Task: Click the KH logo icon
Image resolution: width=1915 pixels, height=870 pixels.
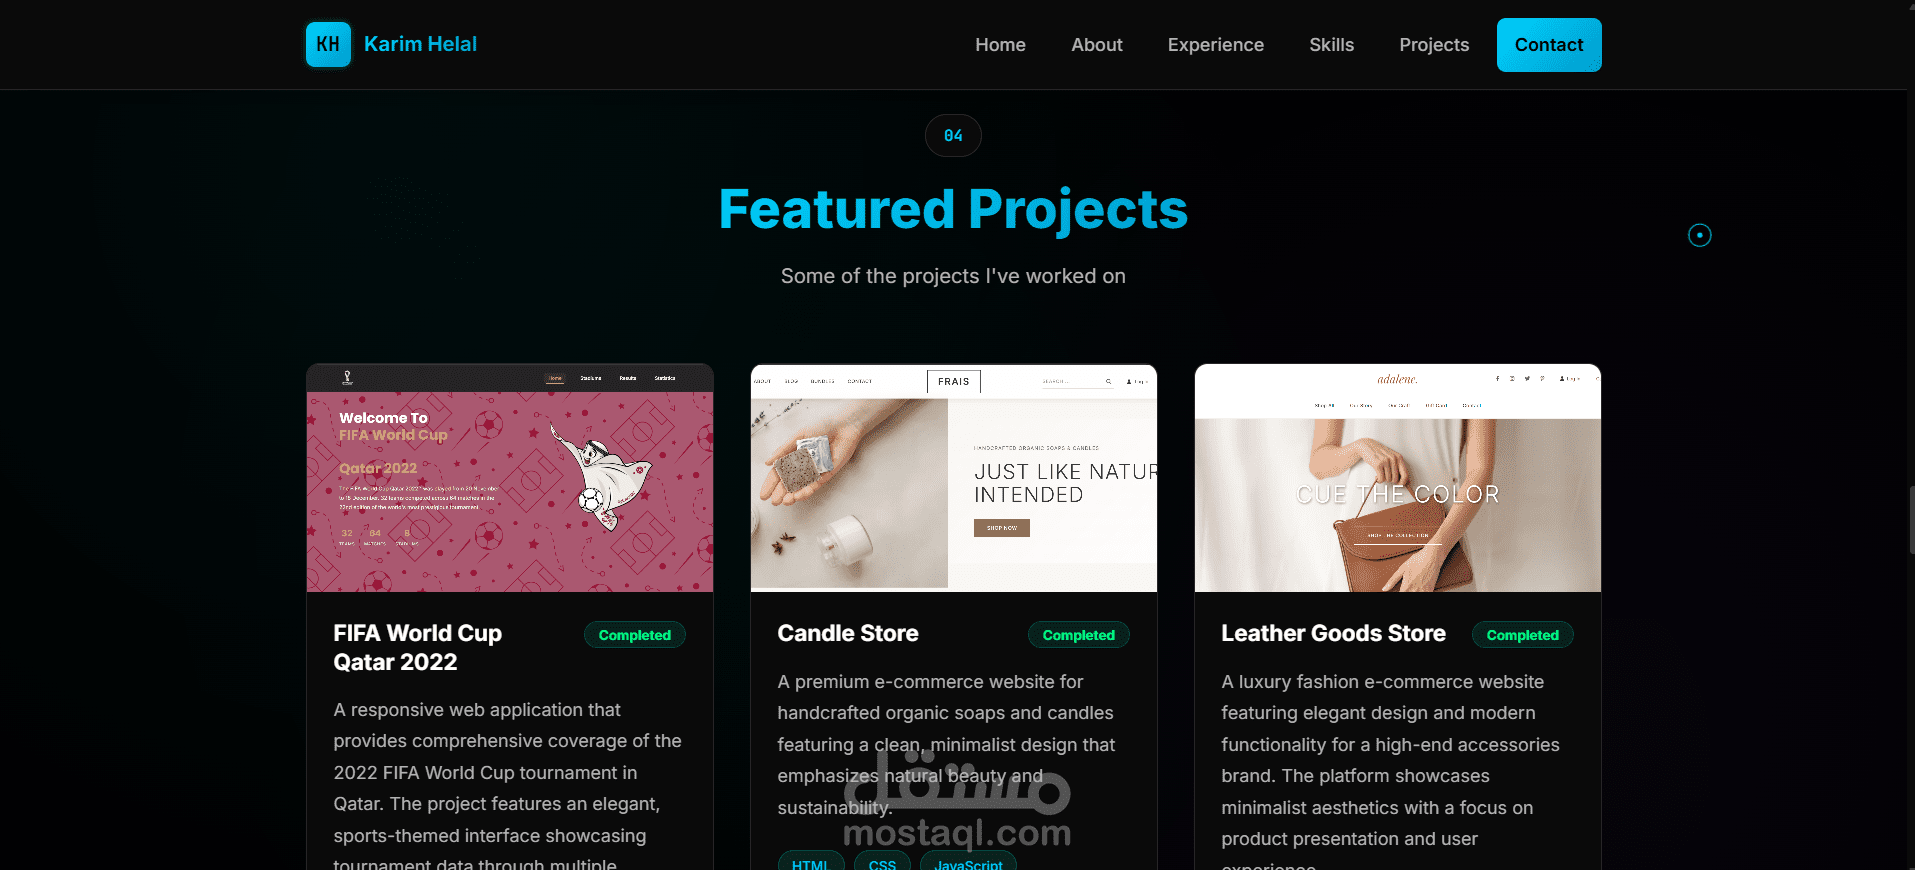Action: (x=328, y=44)
